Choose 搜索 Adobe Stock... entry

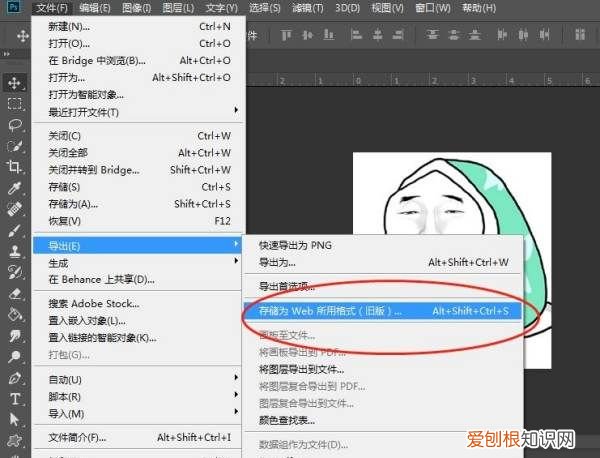[x=139, y=304]
